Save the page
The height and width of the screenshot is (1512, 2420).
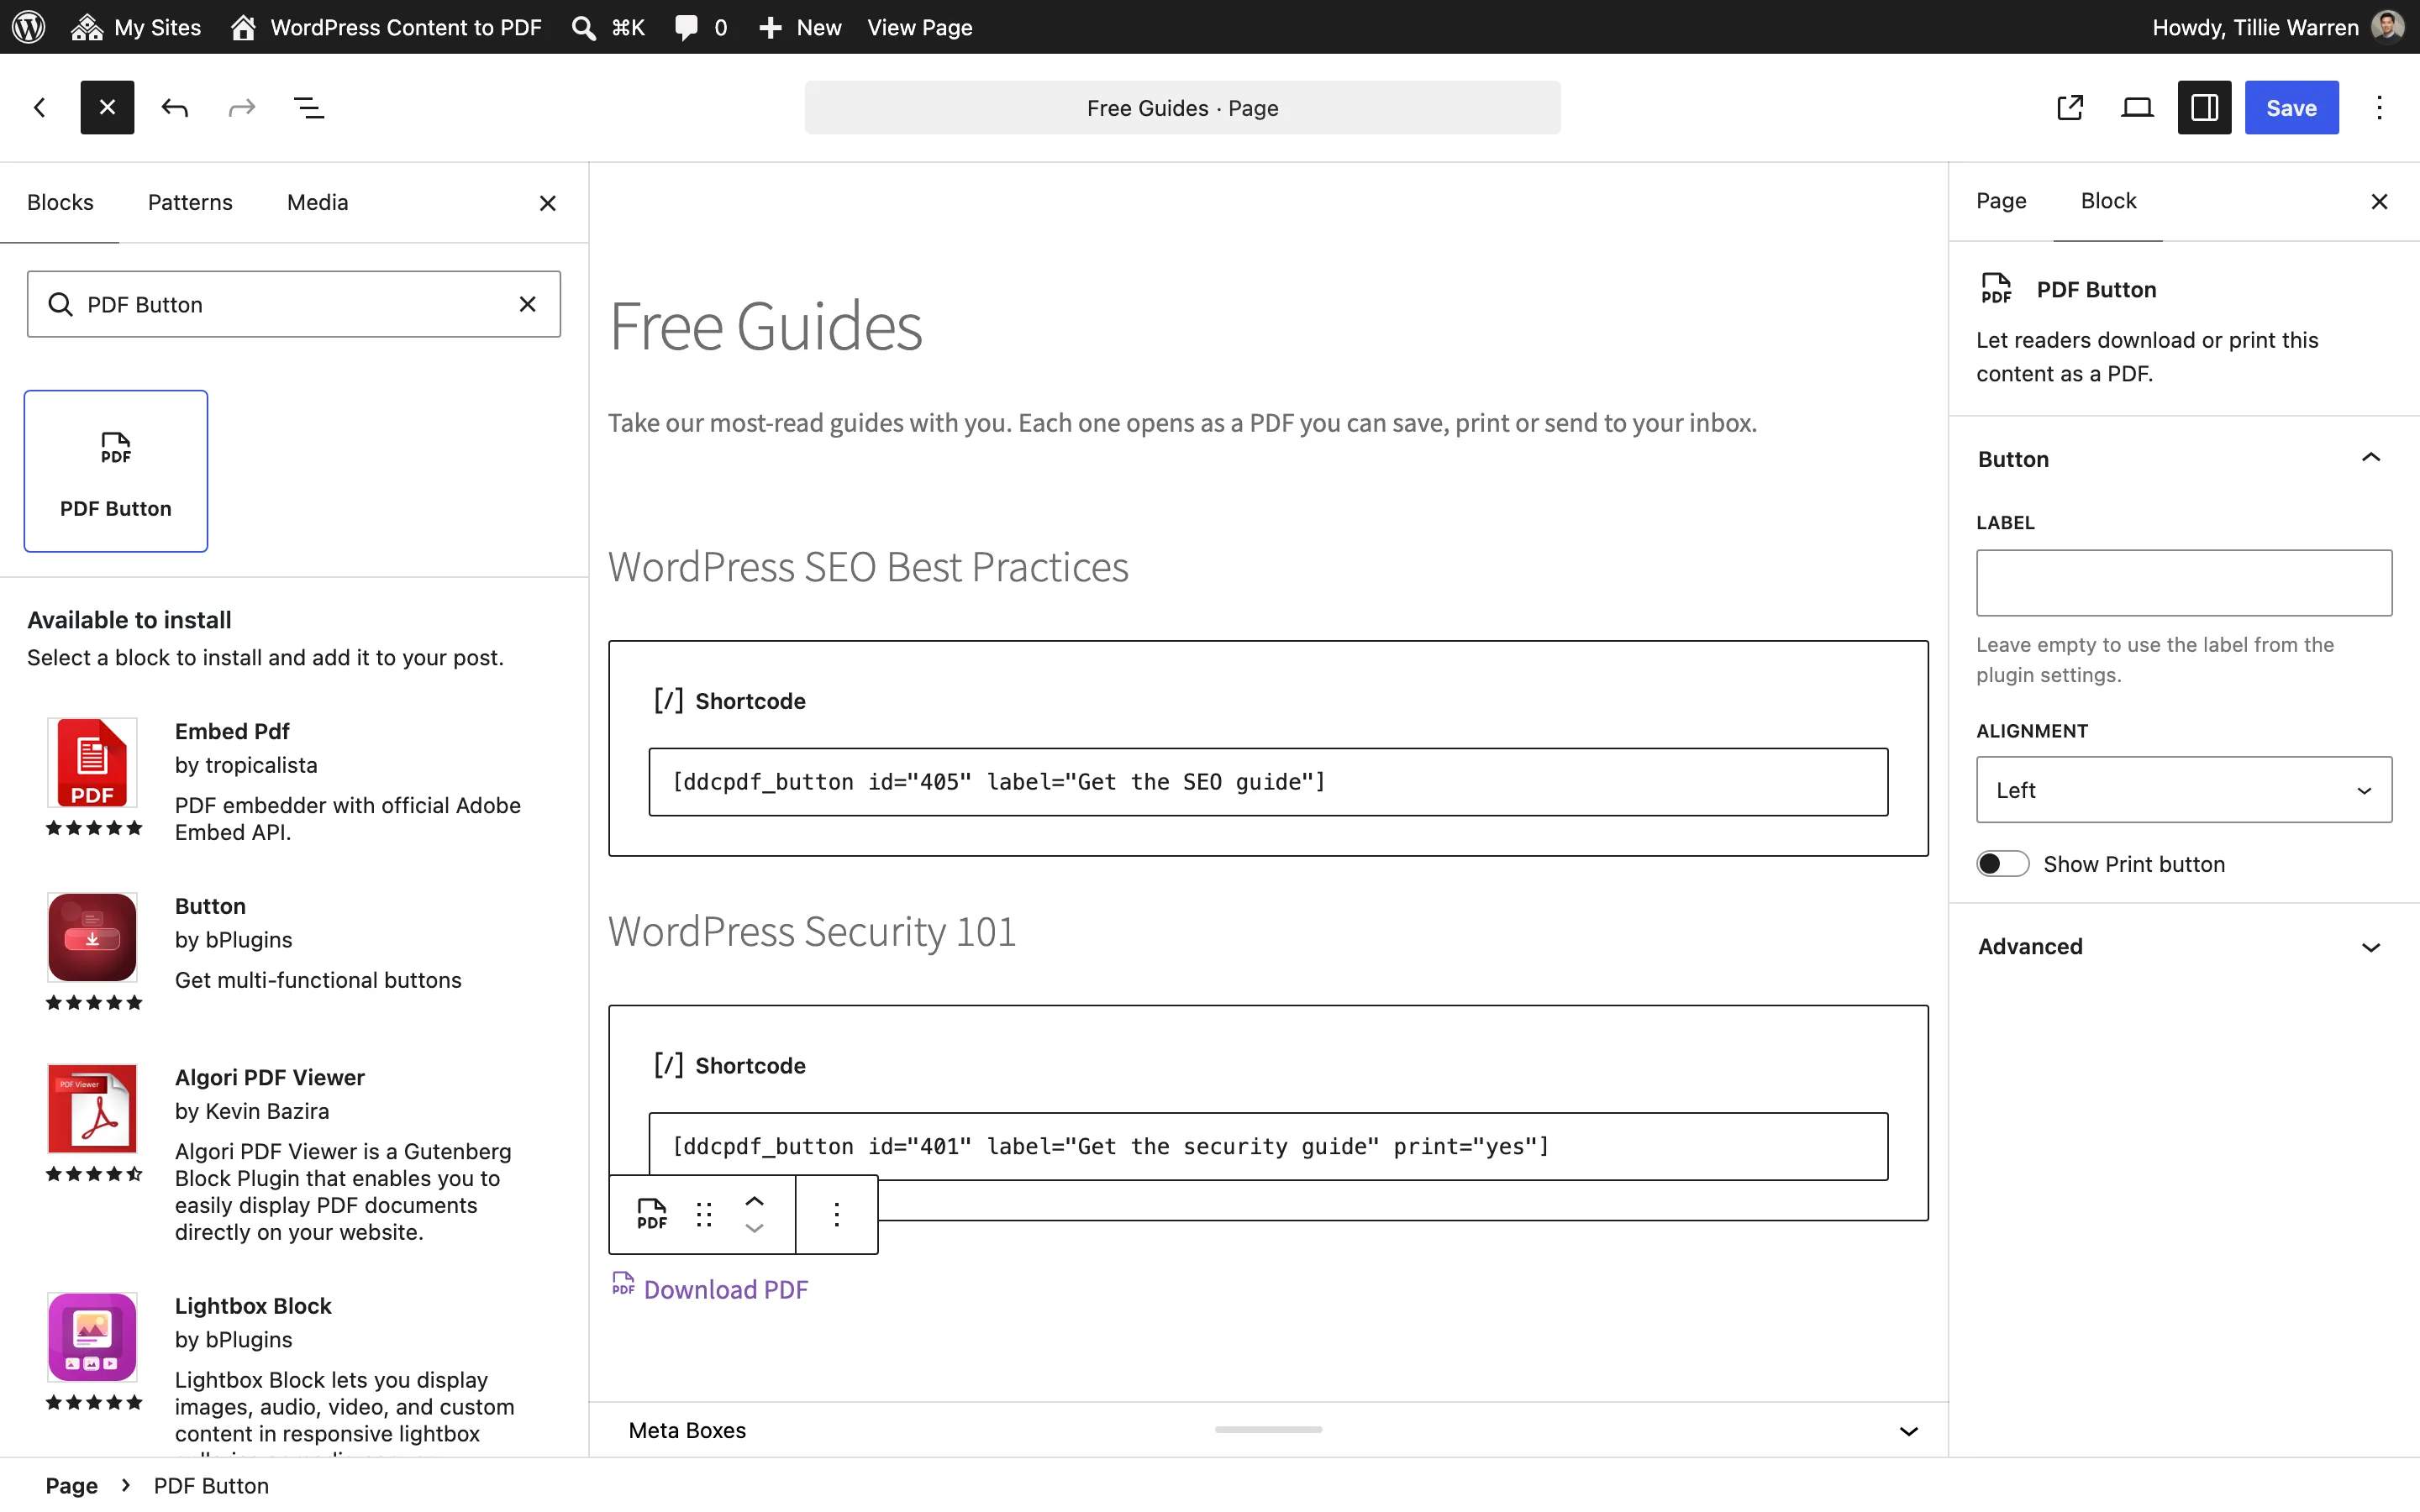coord(2291,108)
